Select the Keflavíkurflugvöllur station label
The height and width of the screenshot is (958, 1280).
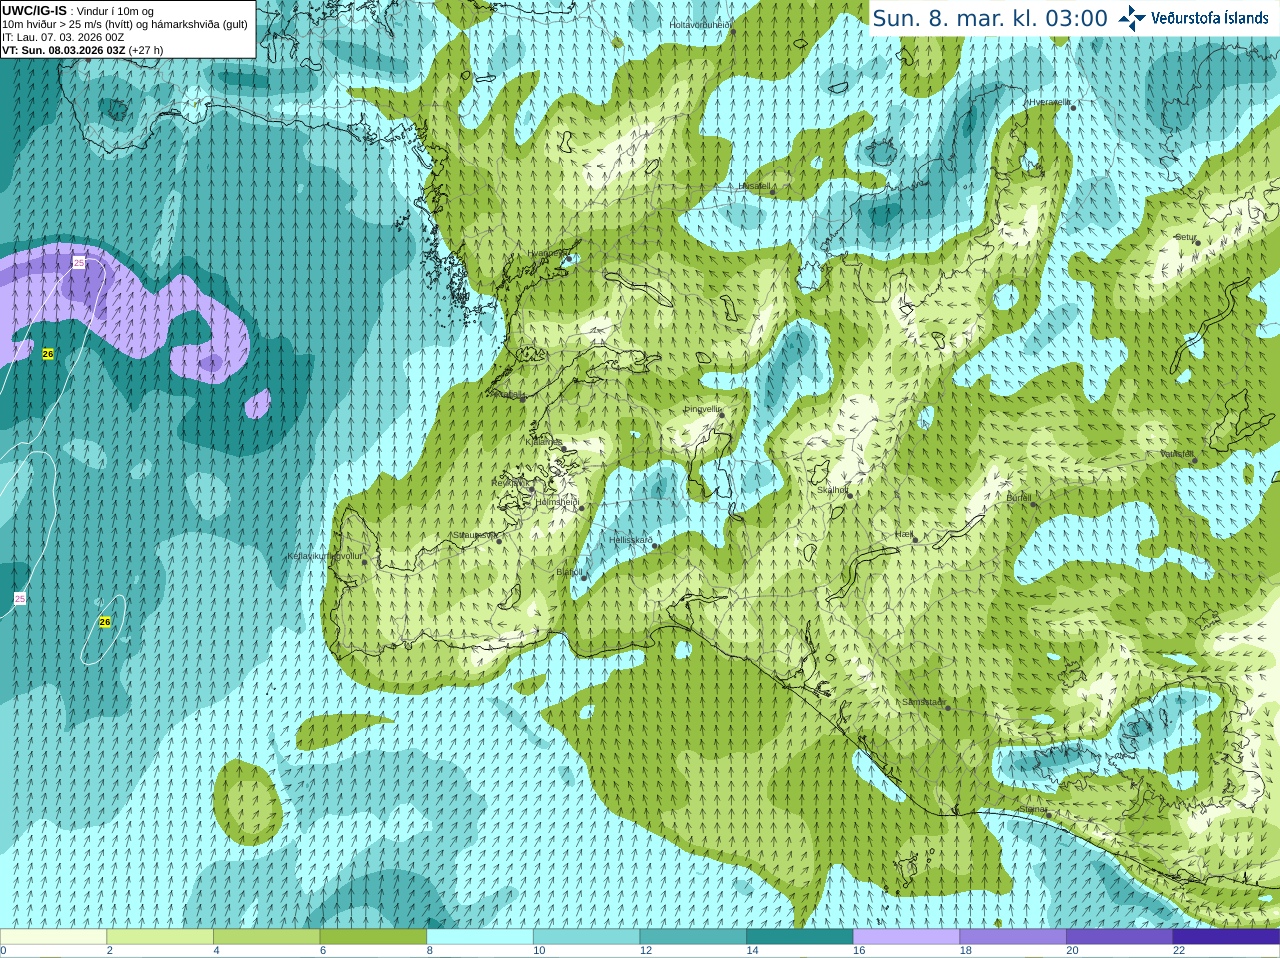[x=325, y=556]
